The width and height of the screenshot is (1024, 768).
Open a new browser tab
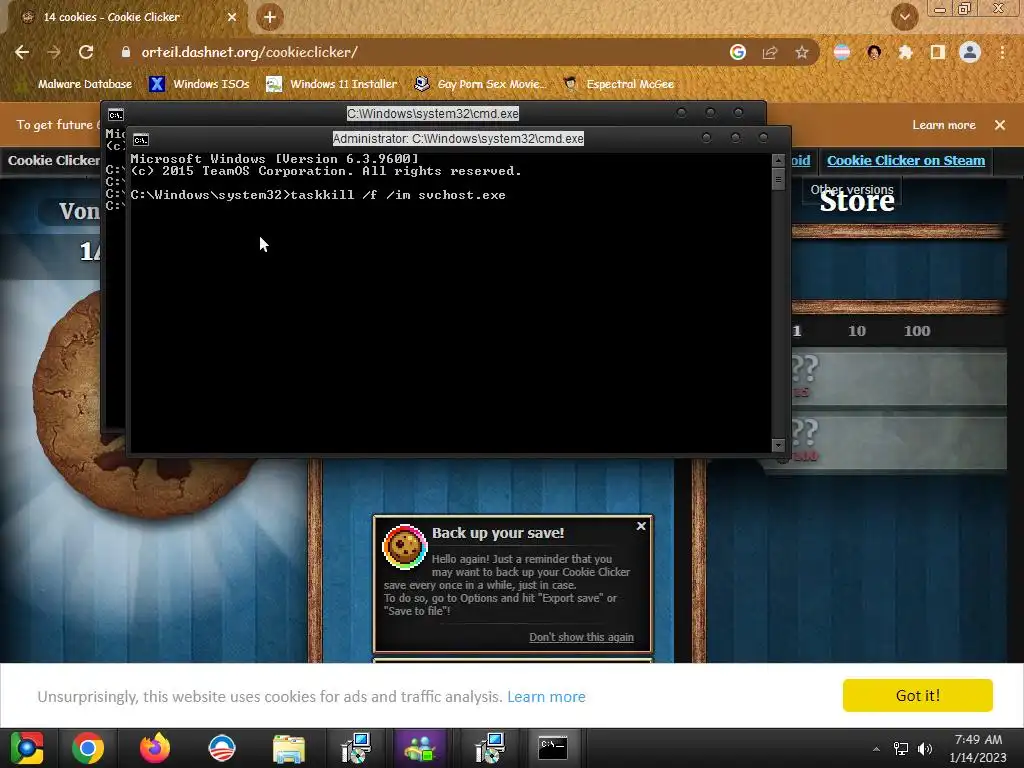point(270,17)
